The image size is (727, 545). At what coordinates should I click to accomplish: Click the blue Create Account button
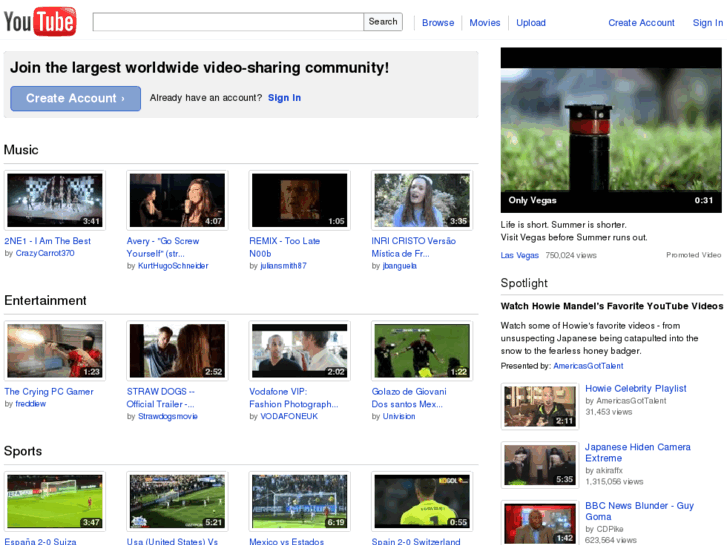[75, 98]
